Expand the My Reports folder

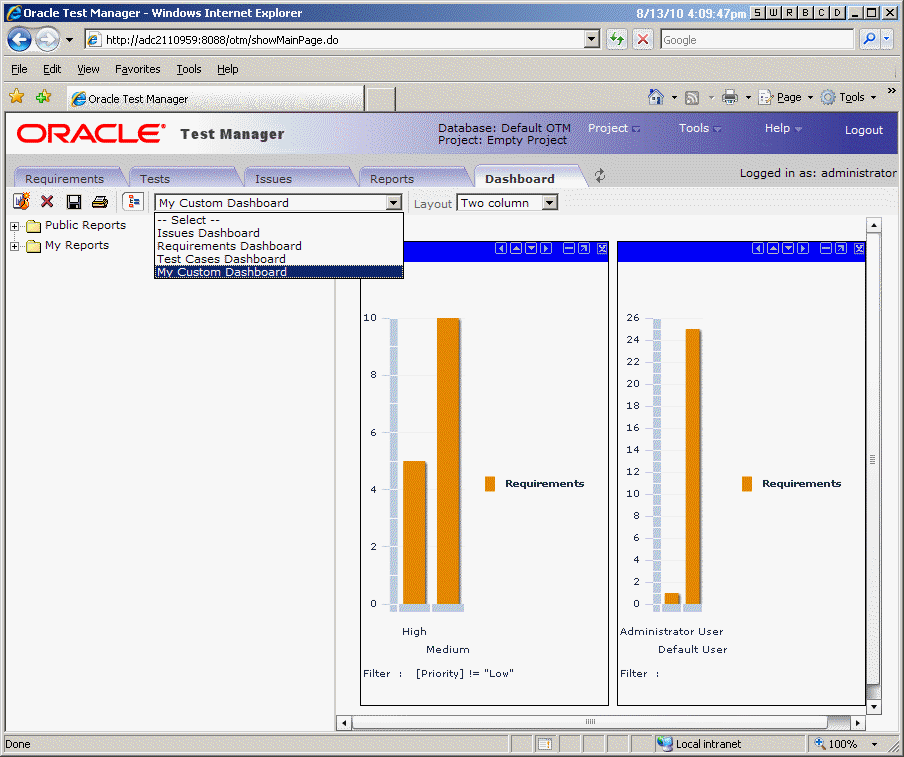tap(14, 247)
